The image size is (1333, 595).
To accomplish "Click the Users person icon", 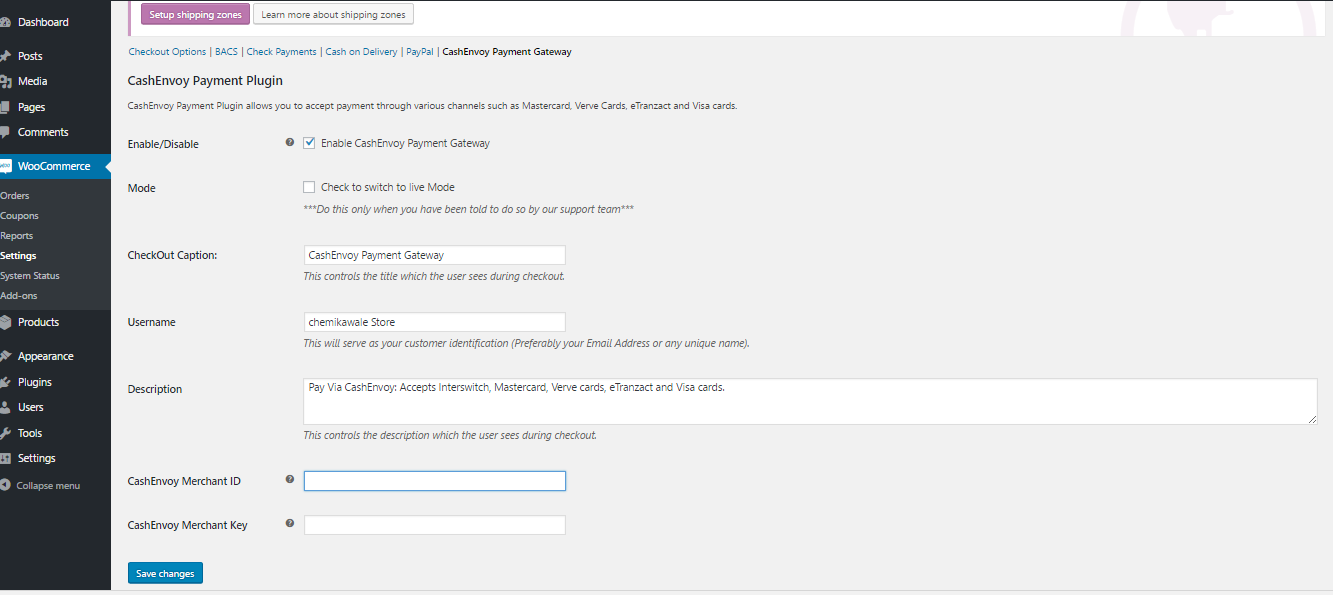I will tap(5, 407).
